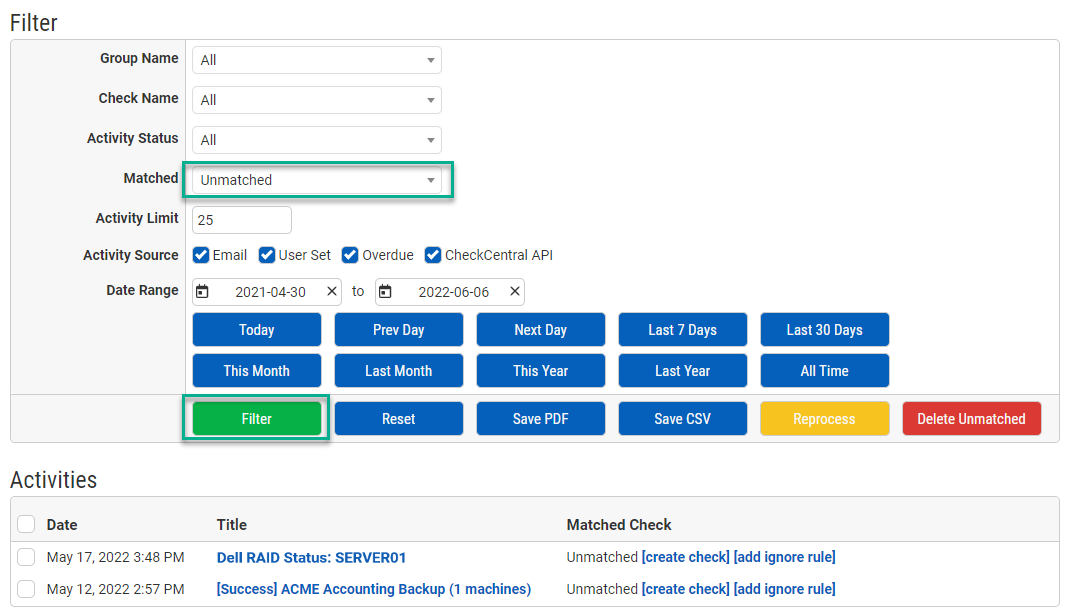The width and height of the screenshot is (1067, 609).
Task: Uncheck the User Set activity source
Action: (266, 255)
